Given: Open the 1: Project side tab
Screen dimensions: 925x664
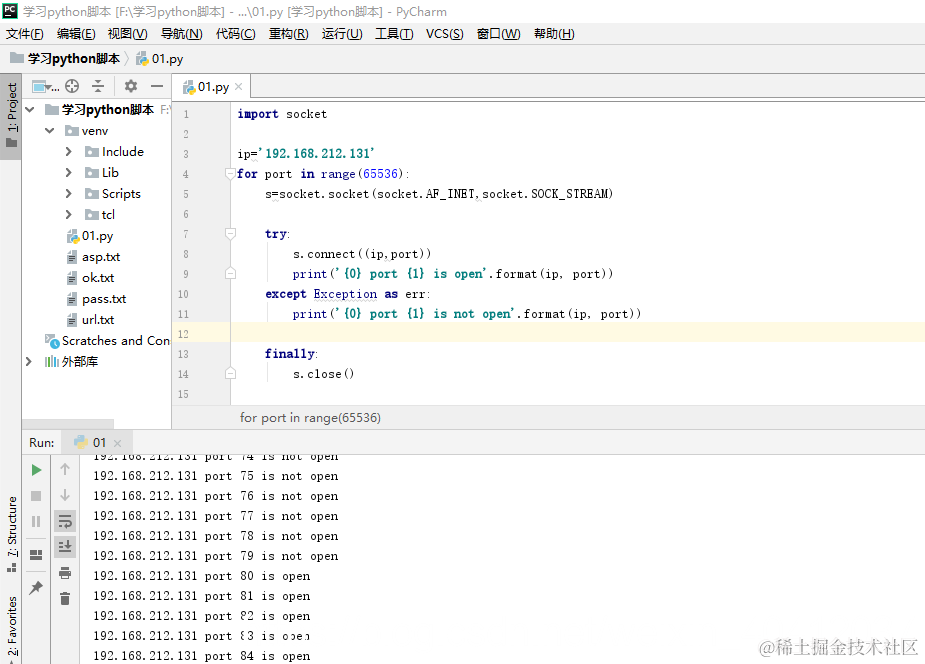Looking at the screenshot, I should pyautogui.click(x=11, y=116).
